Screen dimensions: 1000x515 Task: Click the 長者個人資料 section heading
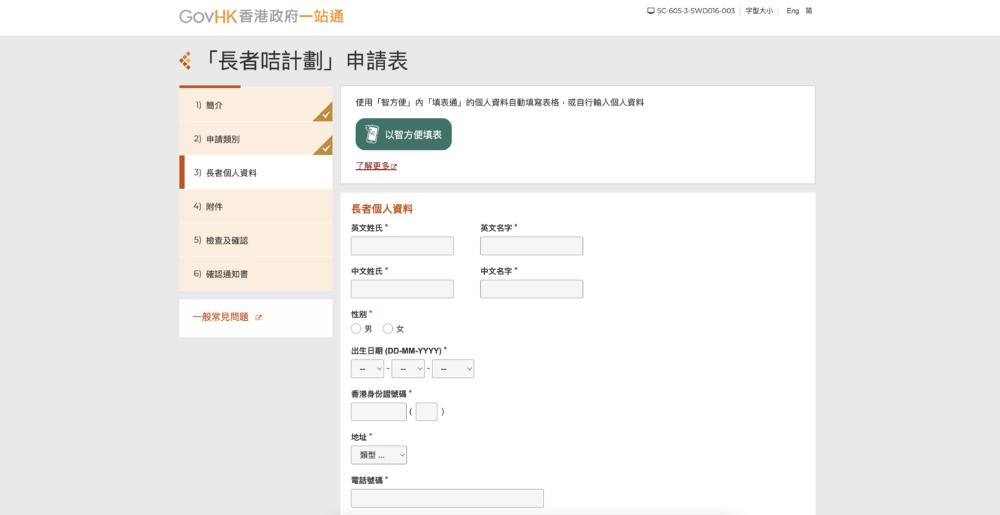[382, 209]
